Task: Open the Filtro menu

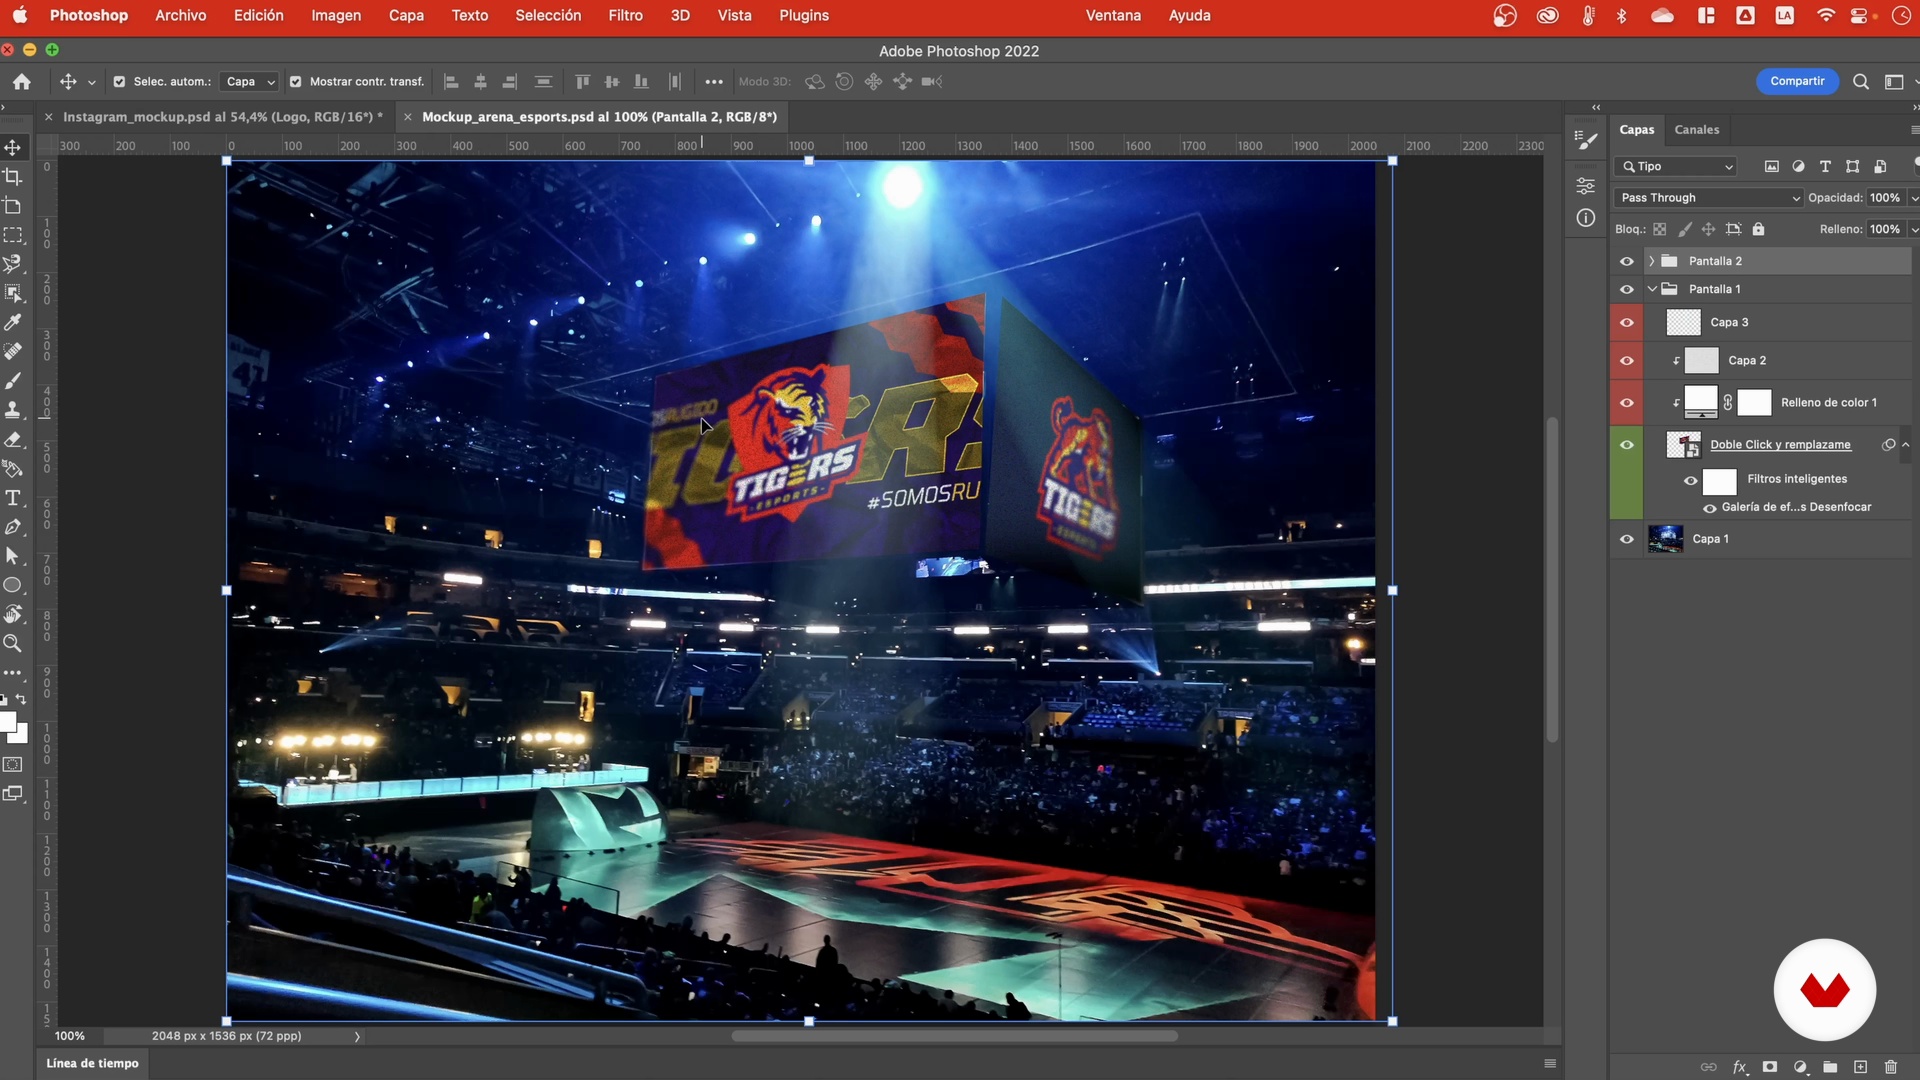Action: tap(625, 15)
